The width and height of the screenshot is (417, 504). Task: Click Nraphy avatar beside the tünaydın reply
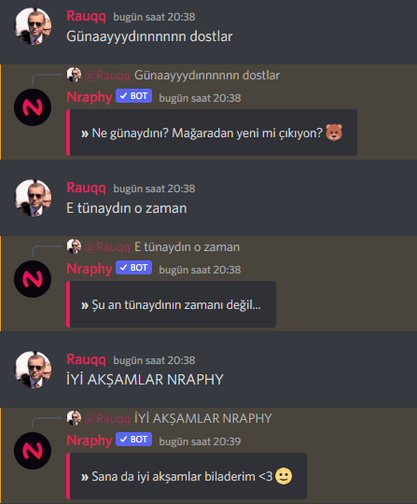click(33, 279)
